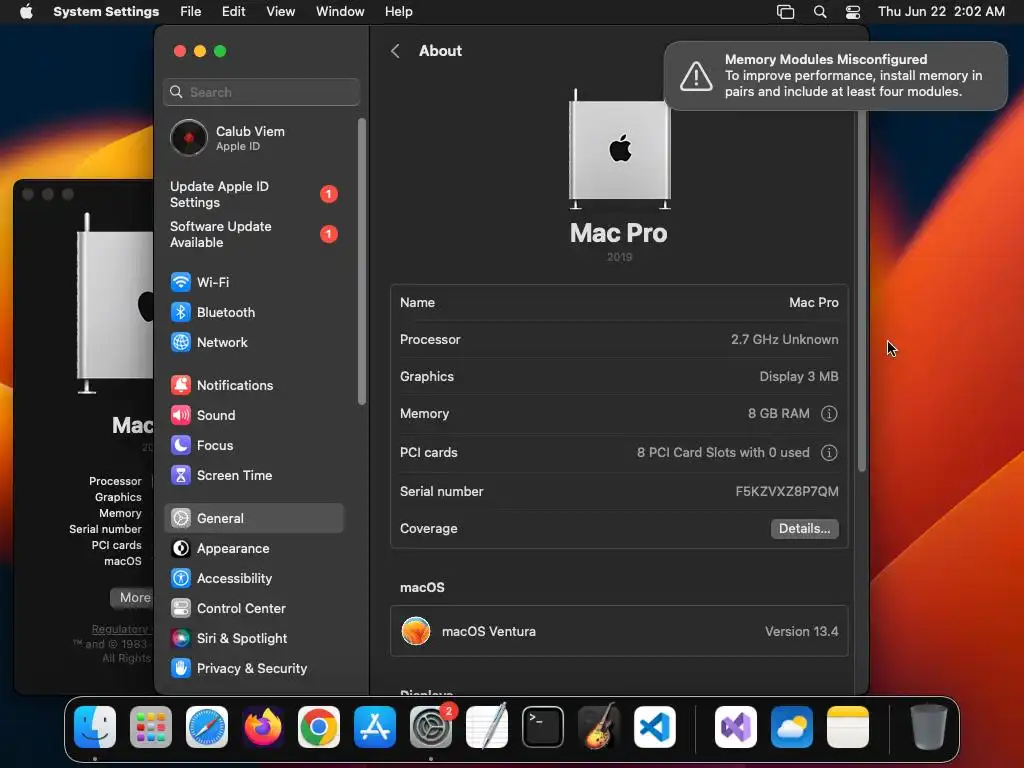Open Launchpad from the Dock
Viewport: 1024px width, 768px height.
point(151,727)
